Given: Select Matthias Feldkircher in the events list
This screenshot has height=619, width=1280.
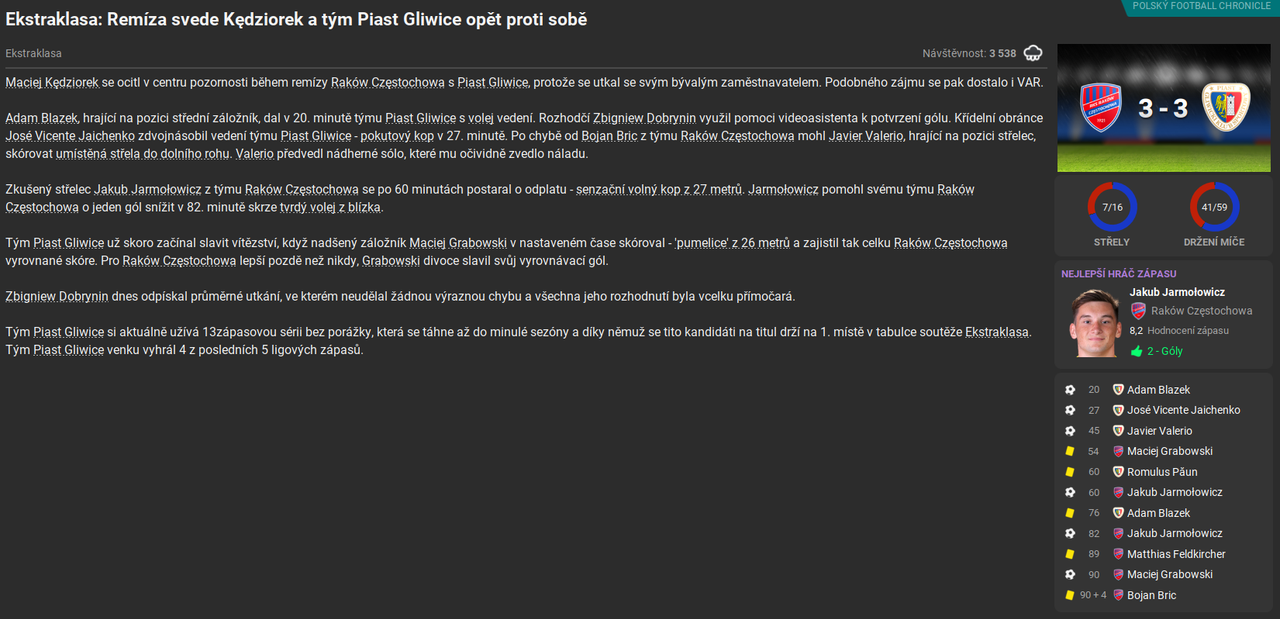Looking at the screenshot, I should [1176, 554].
